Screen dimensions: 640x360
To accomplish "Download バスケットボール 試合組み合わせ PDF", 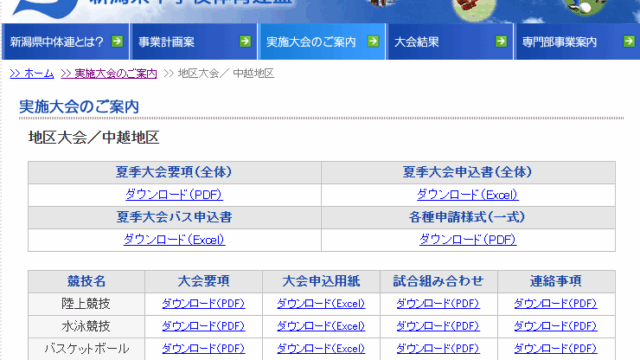I will click(x=438, y=349).
